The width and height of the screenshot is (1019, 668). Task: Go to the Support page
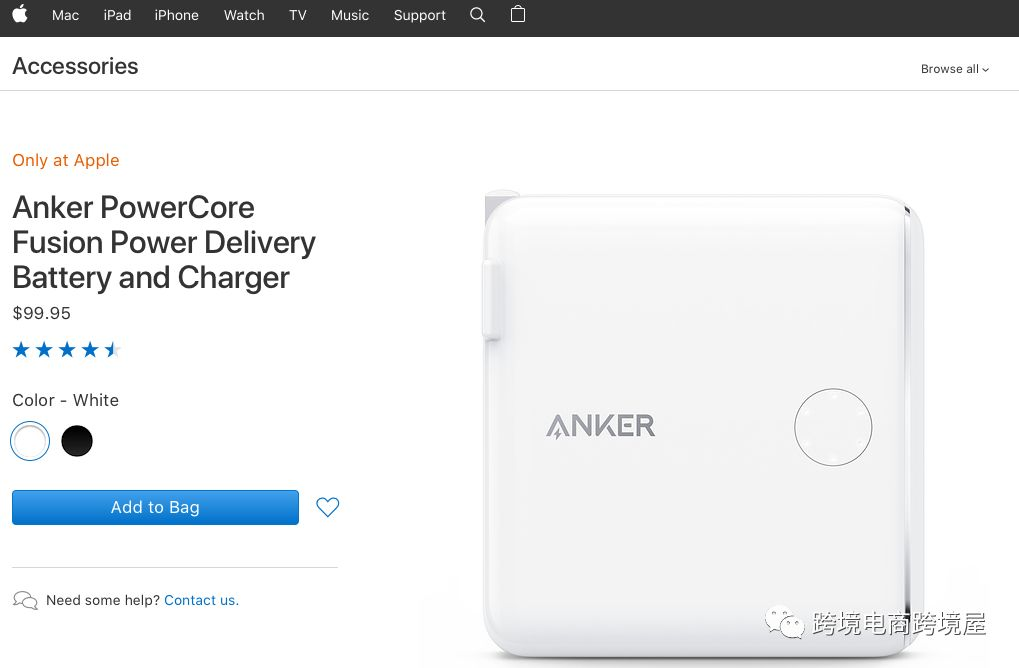419,15
